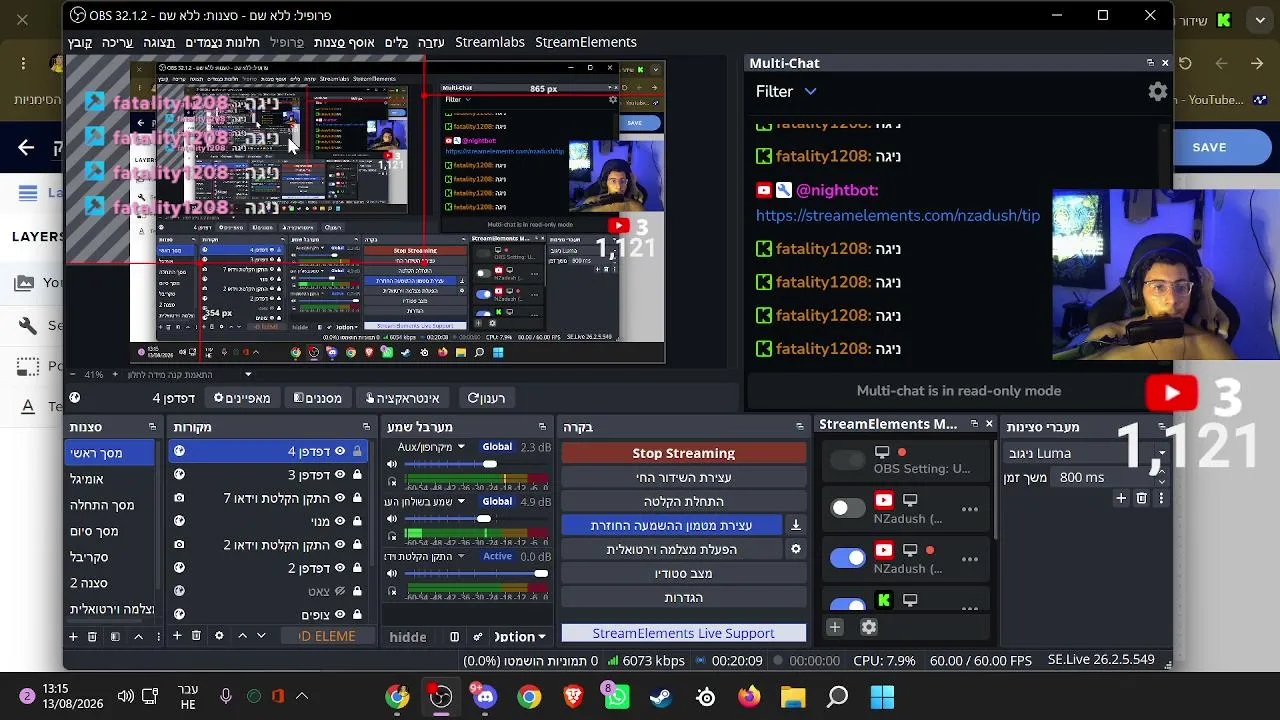This screenshot has height=720, width=1280.
Task: Open Discord from the taskbar
Action: [x=485, y=697]
